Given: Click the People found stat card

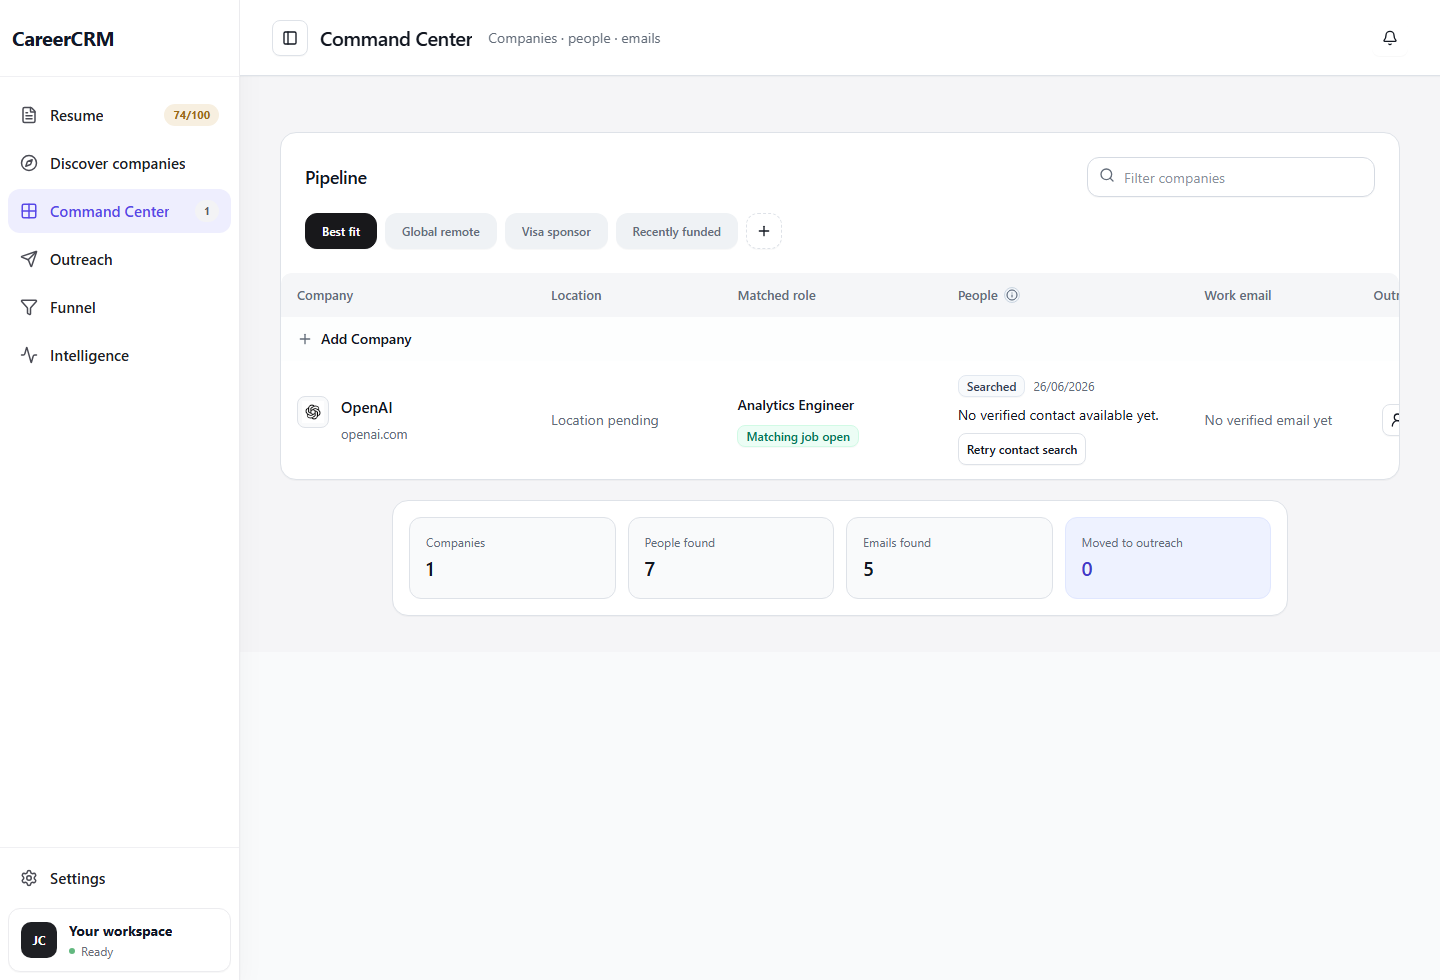Looking at the screenshot, I should point(731,558).
